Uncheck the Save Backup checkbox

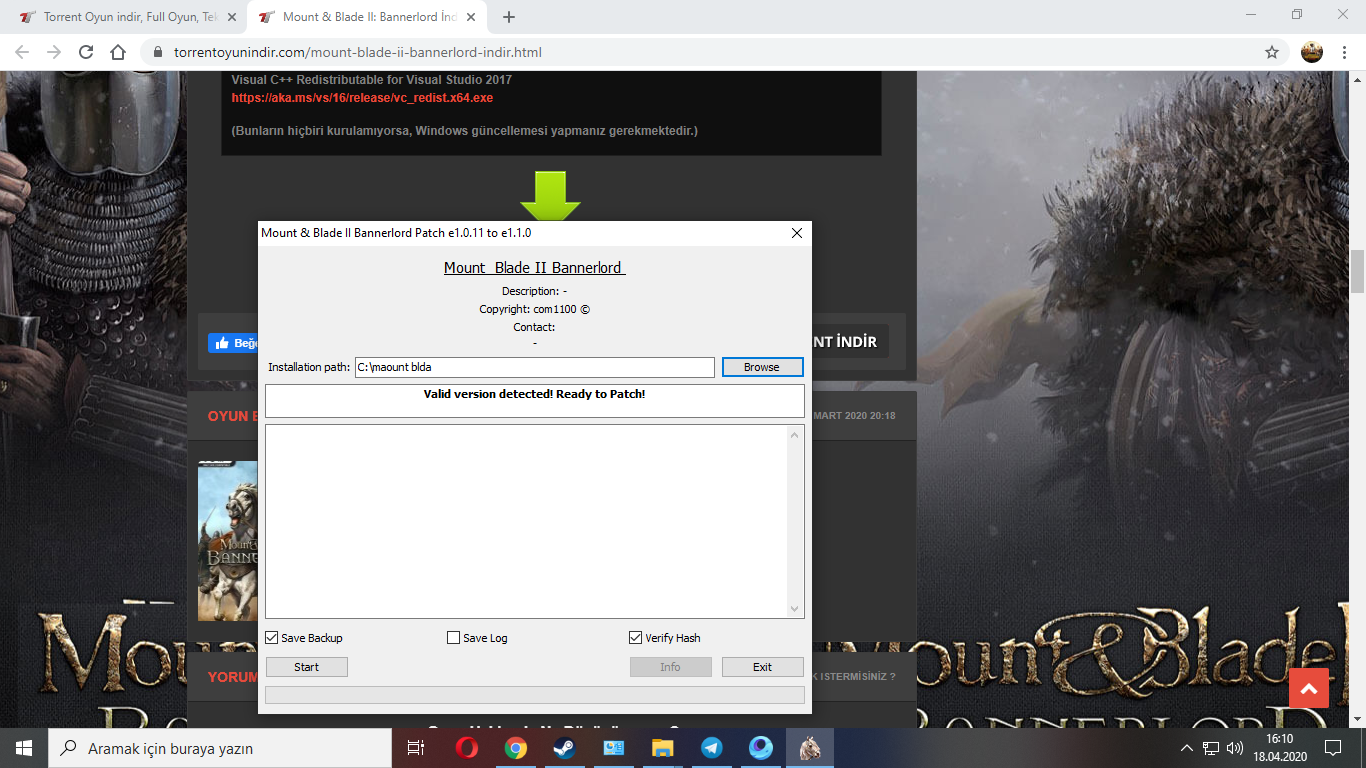(x=272, y=638)
